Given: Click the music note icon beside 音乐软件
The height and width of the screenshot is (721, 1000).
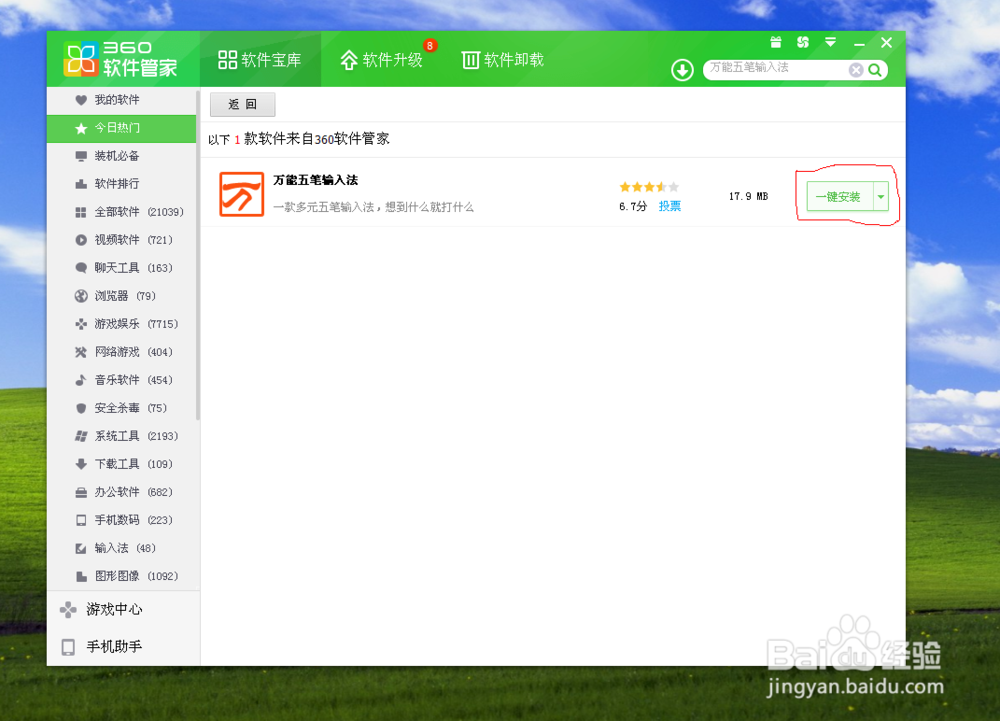Looking at the screenshot, I should (81, 380).
